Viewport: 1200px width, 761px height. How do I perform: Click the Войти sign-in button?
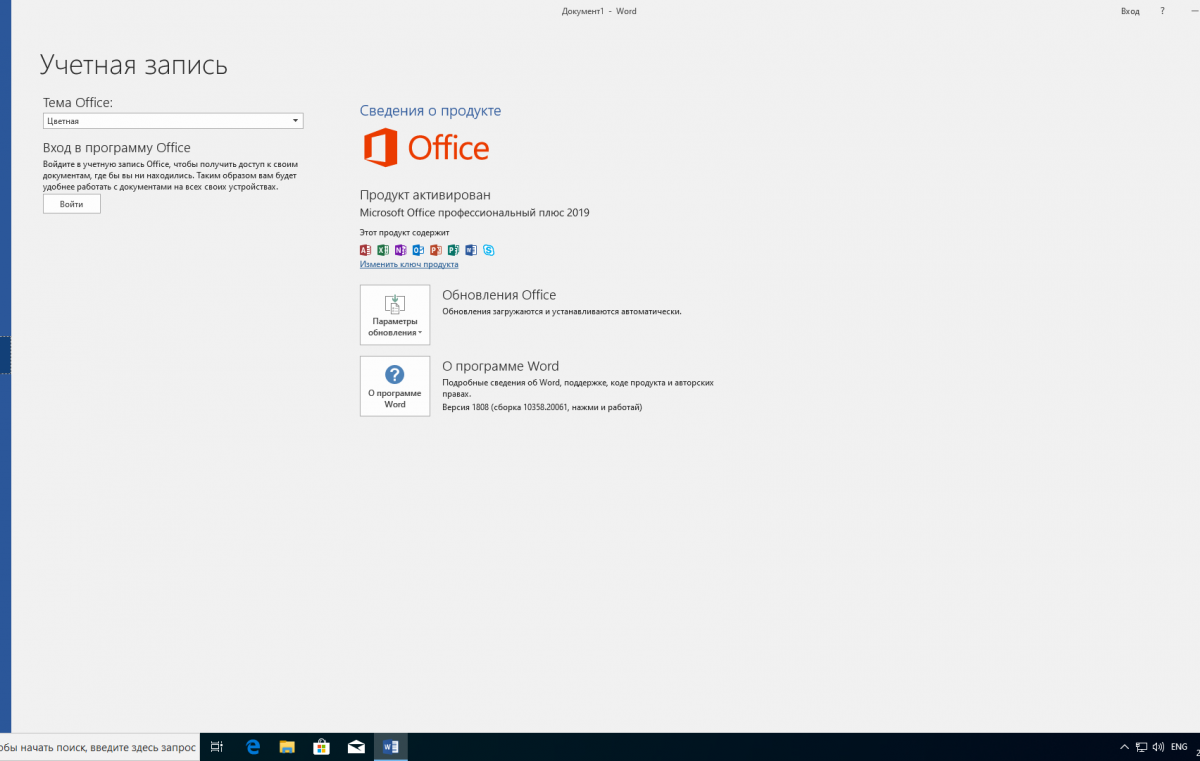point(72,204)
